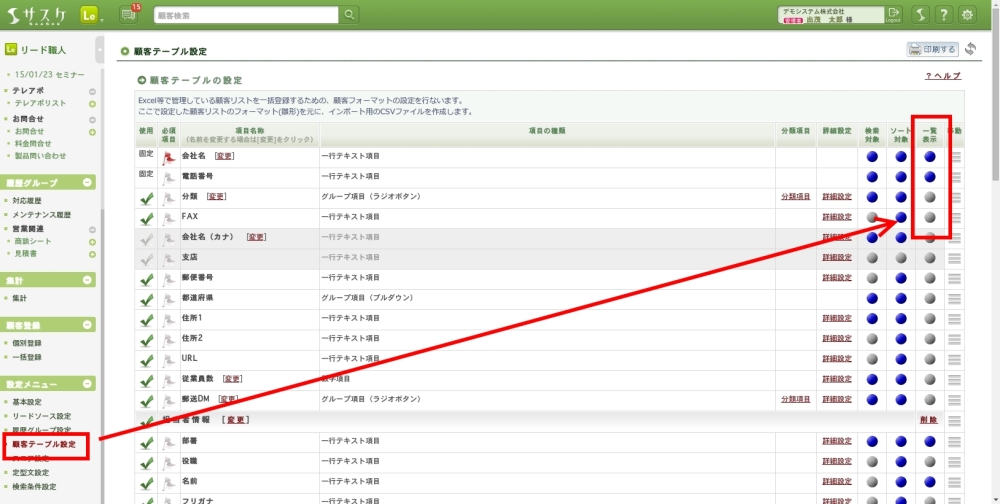This screenshot has height=504, width=1000.
Task: Open the gear settings icon in the header
Action: click(x=967, y=15)
